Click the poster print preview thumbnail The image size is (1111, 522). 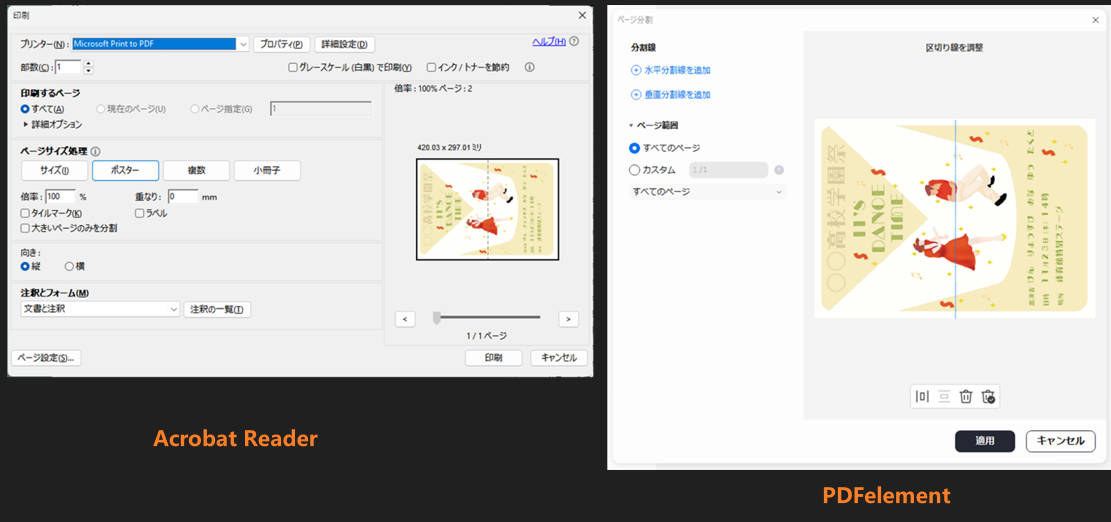487,209
